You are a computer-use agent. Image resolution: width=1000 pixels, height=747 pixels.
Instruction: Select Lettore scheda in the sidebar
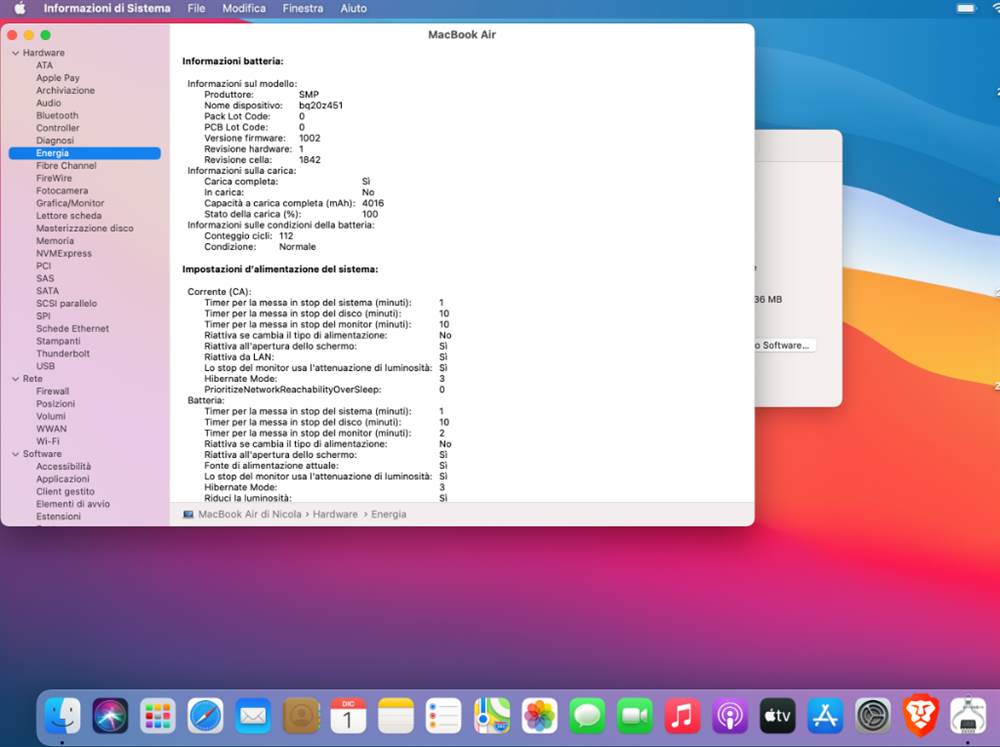pos(69,216)
